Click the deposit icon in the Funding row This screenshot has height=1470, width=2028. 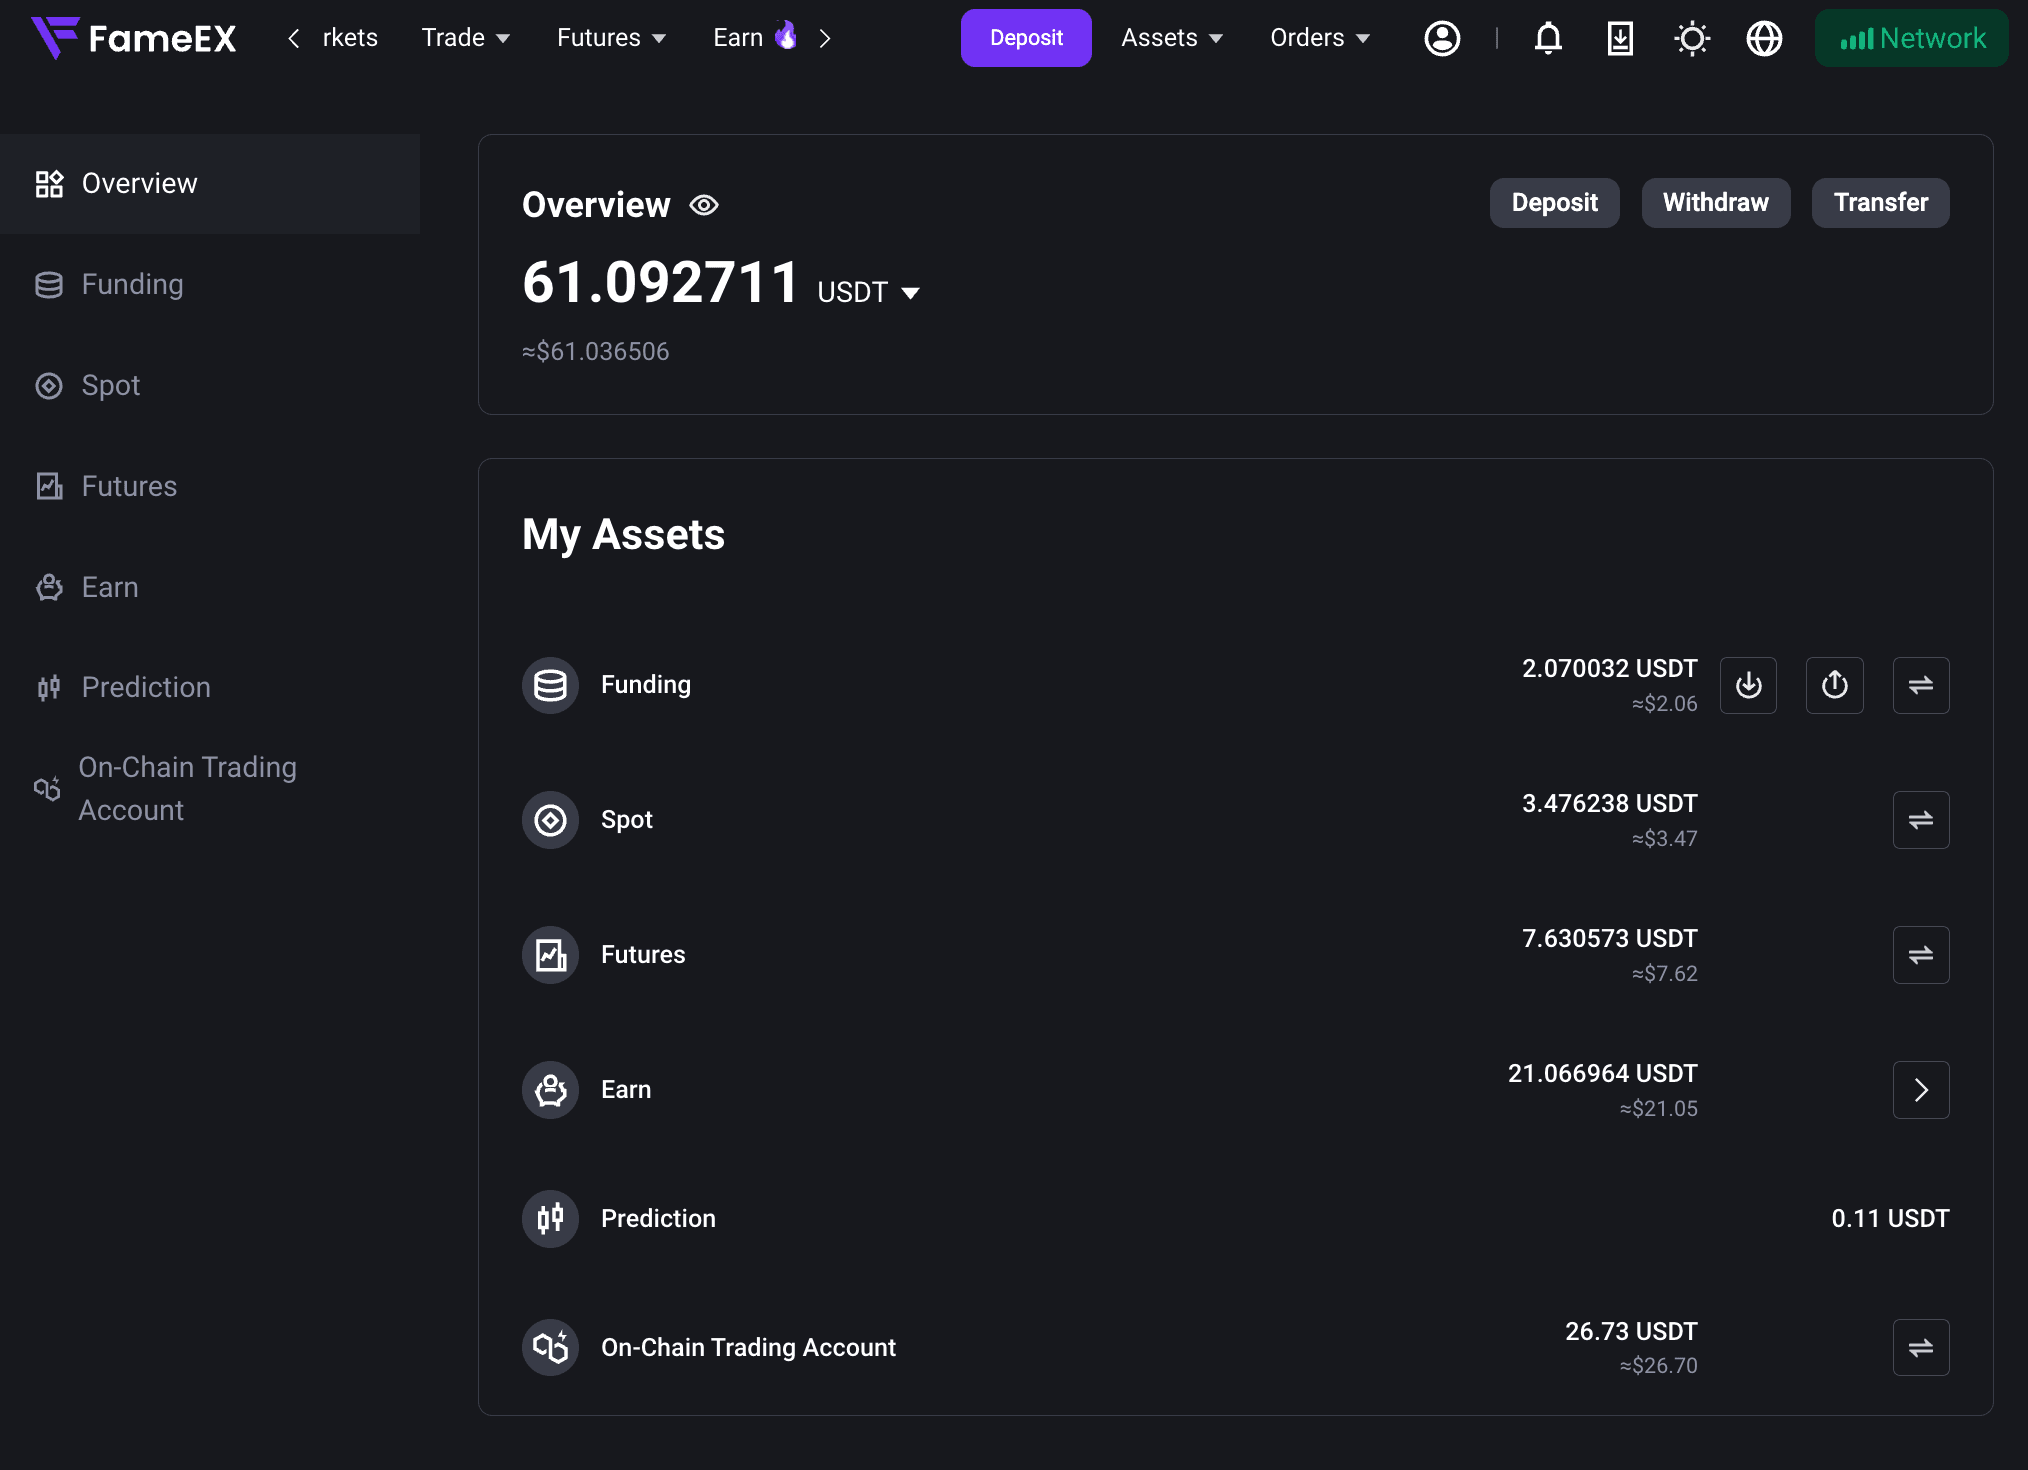[1748, 685]
